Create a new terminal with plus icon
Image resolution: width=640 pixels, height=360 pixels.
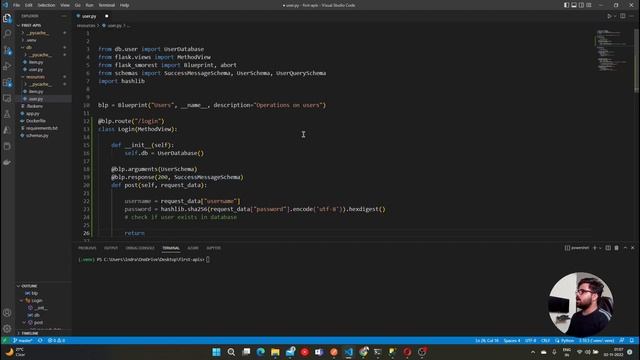595,248
